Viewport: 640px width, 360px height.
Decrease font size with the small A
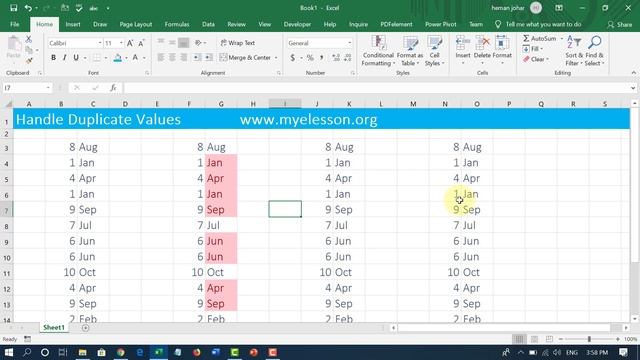tap(141, 43)
